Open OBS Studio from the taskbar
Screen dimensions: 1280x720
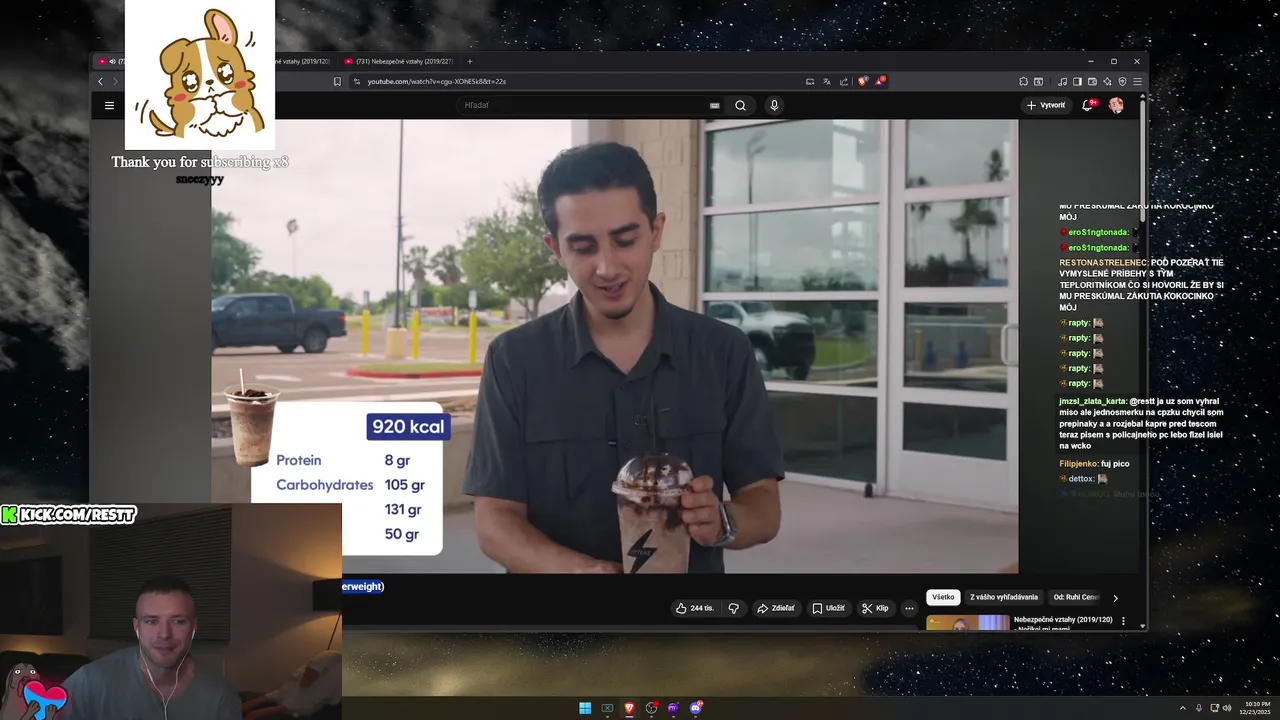click(x=651, y=708)
